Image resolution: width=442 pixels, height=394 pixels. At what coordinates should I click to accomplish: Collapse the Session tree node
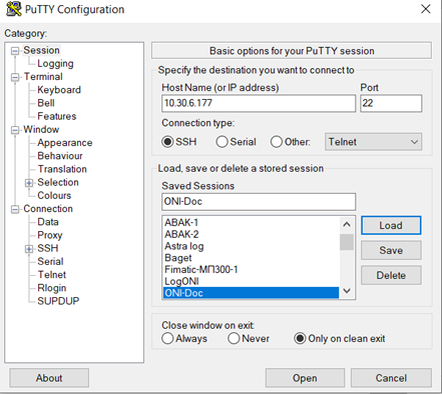tap(15, 51)
